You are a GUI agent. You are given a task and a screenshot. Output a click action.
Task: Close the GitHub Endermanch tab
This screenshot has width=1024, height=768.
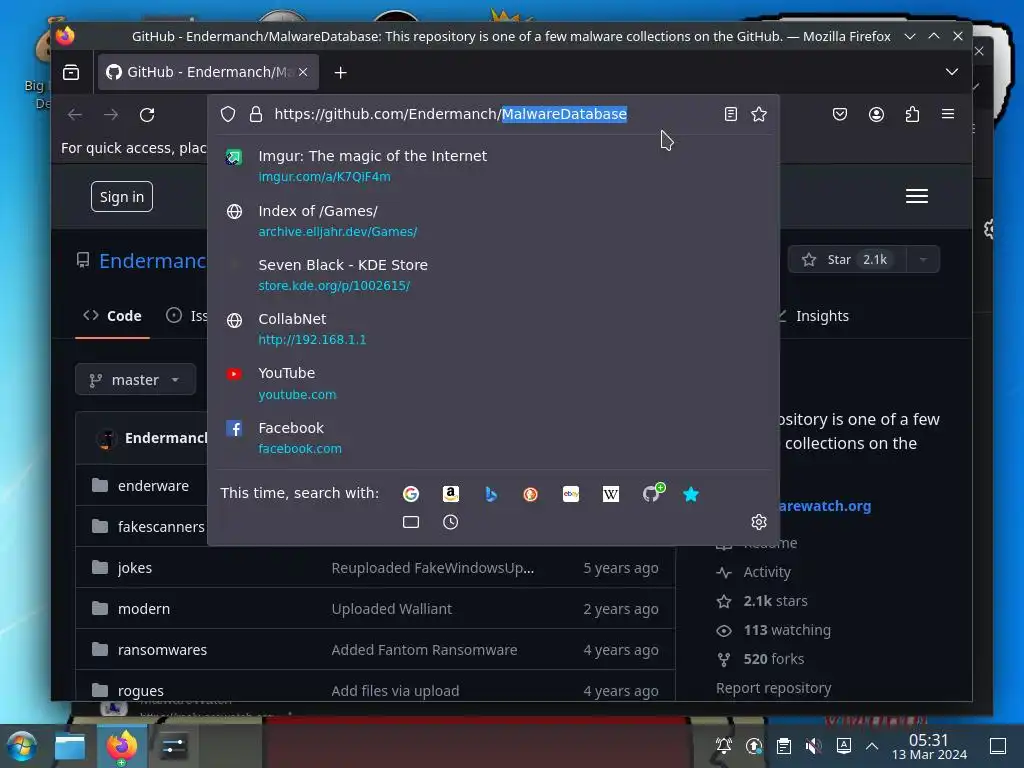coord(303,72)
